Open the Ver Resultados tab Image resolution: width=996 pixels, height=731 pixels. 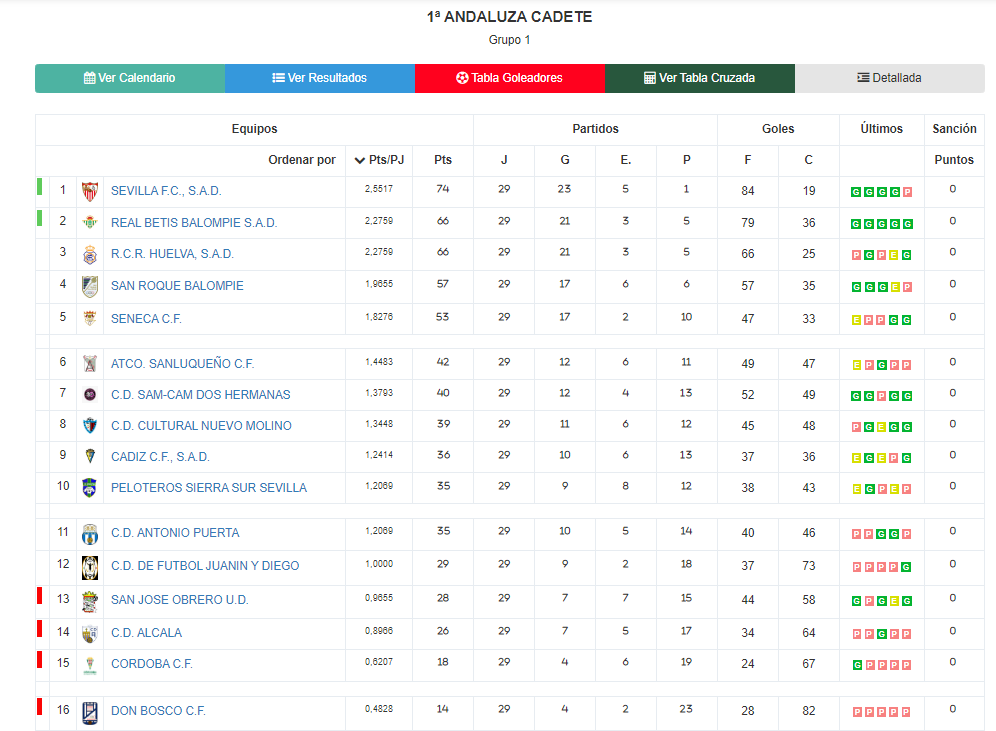320,78
